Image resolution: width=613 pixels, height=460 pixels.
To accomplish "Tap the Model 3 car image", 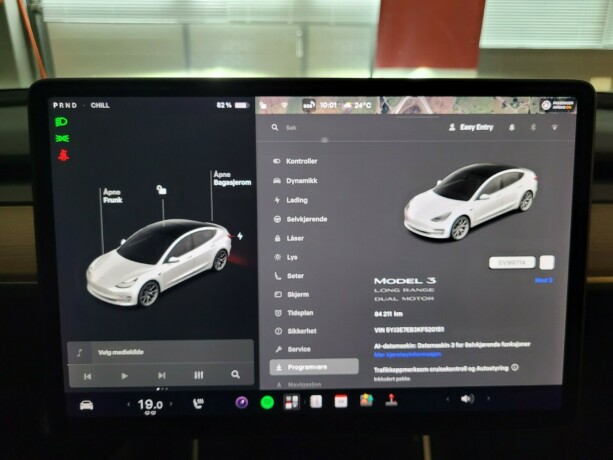I will [471, 202].
